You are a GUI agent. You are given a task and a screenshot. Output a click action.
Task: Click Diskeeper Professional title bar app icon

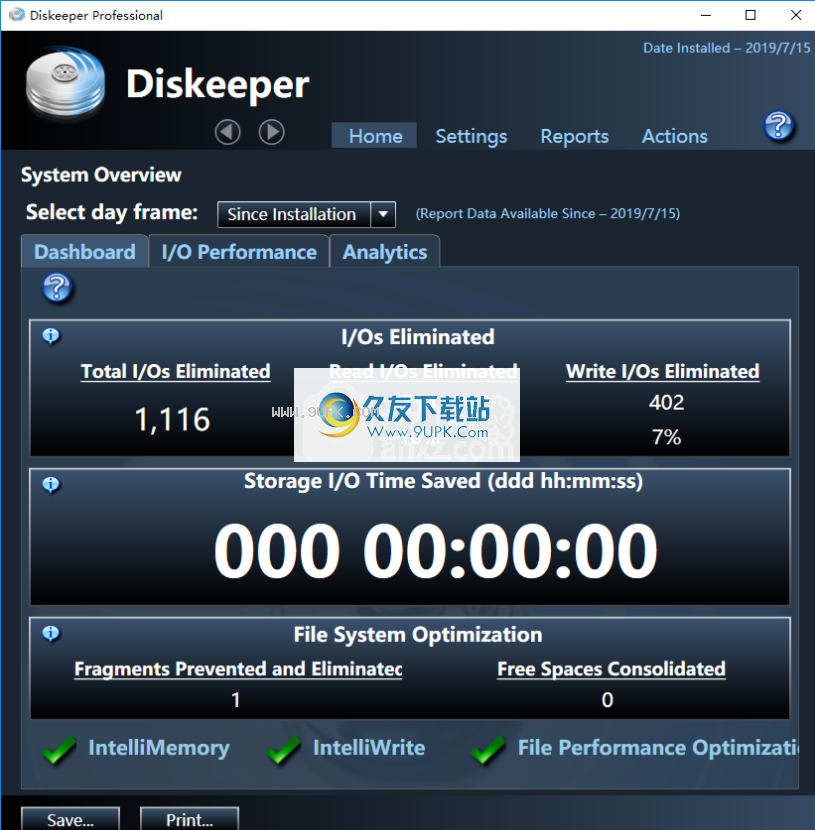(17, 14)
